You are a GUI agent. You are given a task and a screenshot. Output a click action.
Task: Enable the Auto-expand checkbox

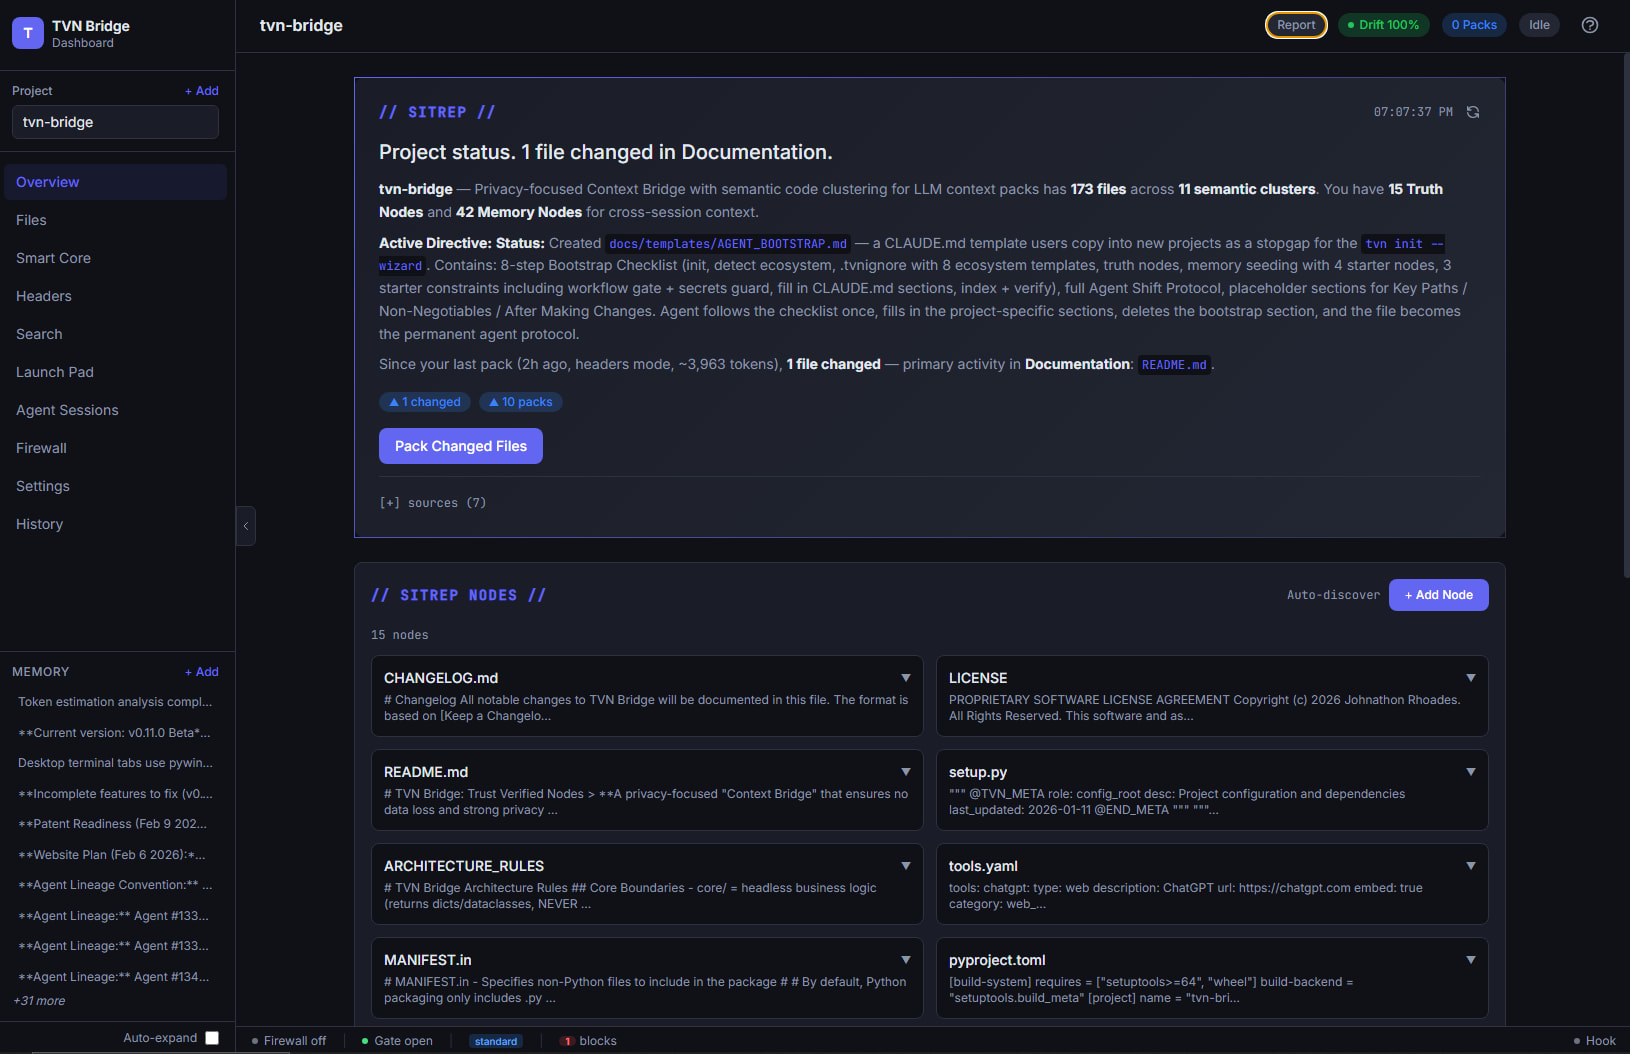click(212, 1038)
